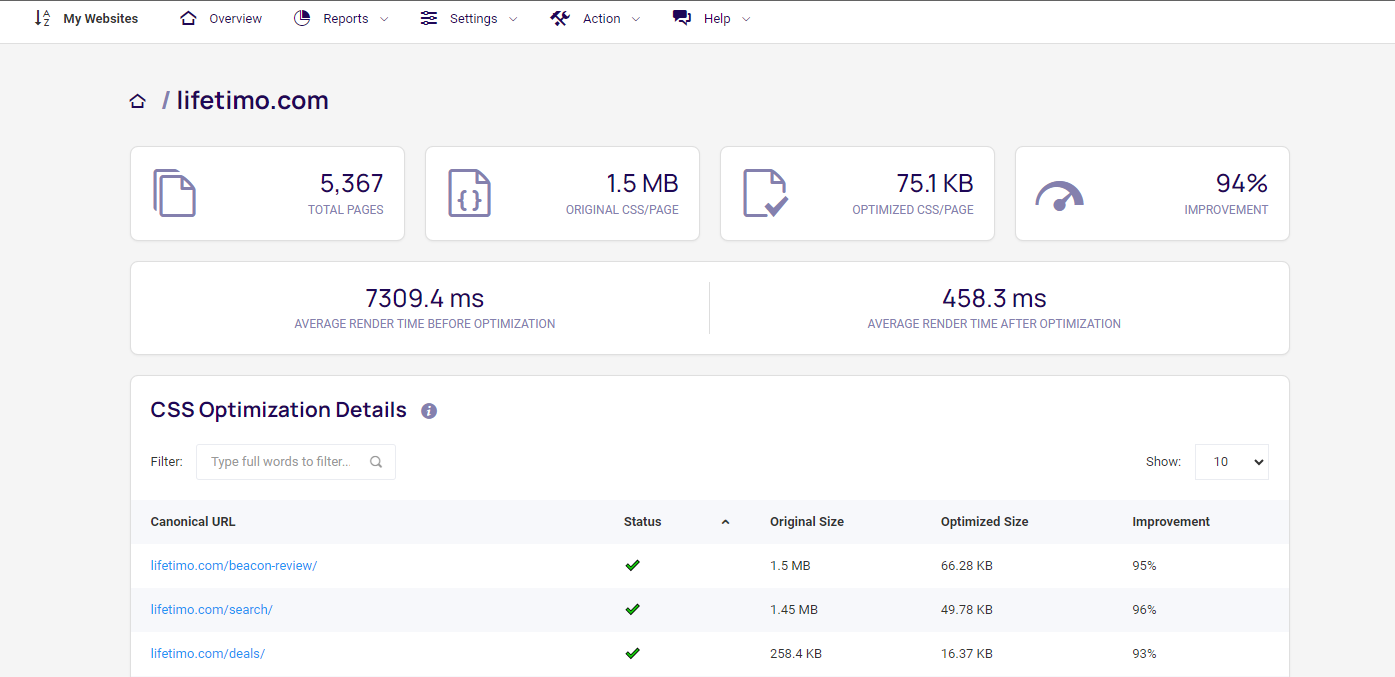Screen dimensions: 1395x677
Task: Click the Action wrench icon
Action: point(560,17)
